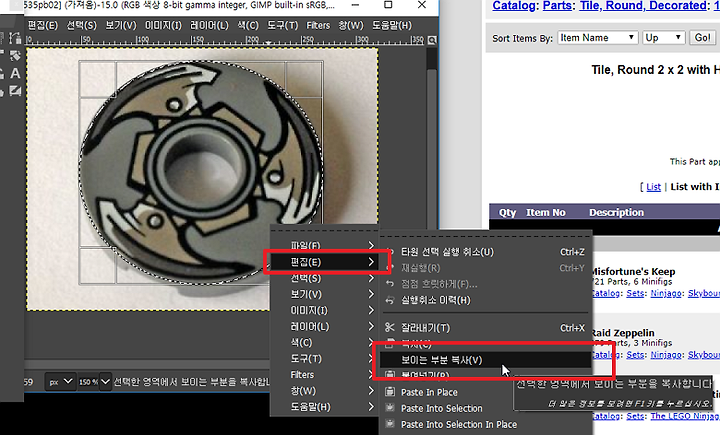Expand 도움말(H) submenu in the context menu
720x435 pixels.
click(x=324, y=407)
